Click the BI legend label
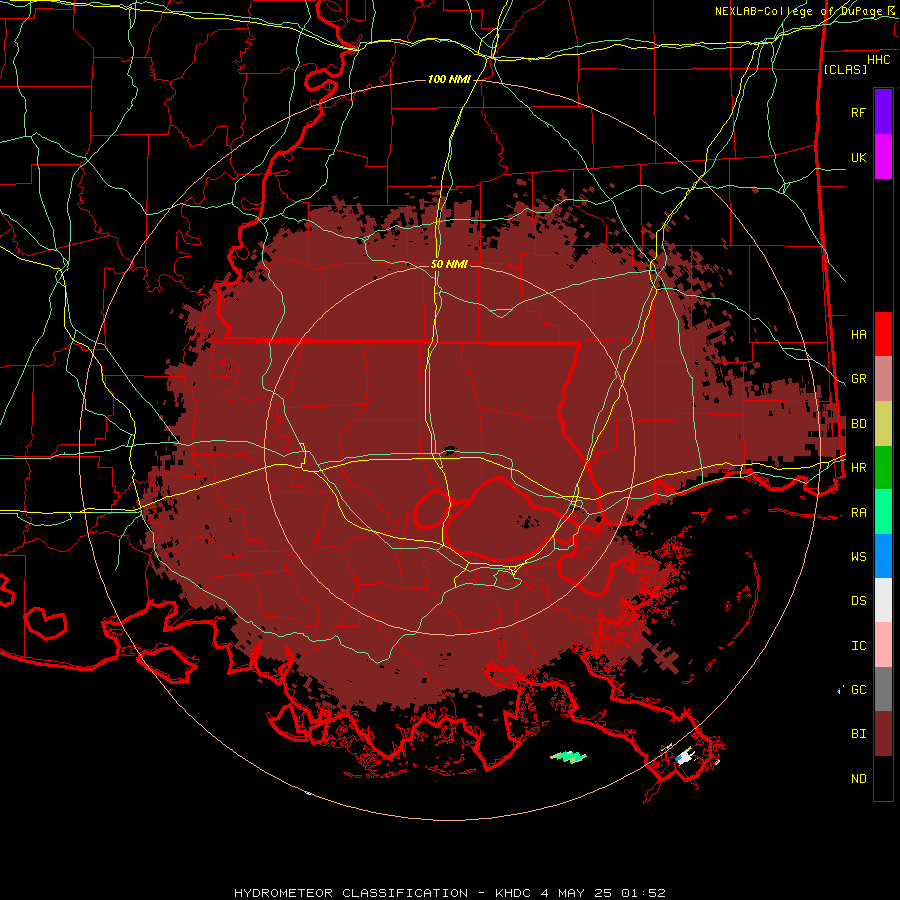900x900 pixels. (x=858, y=734)
